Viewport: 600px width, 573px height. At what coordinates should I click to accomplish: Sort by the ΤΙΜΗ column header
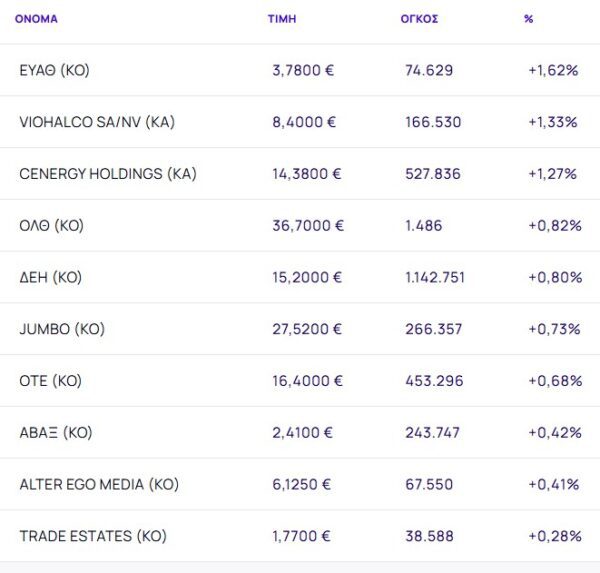tap(282, 19)
